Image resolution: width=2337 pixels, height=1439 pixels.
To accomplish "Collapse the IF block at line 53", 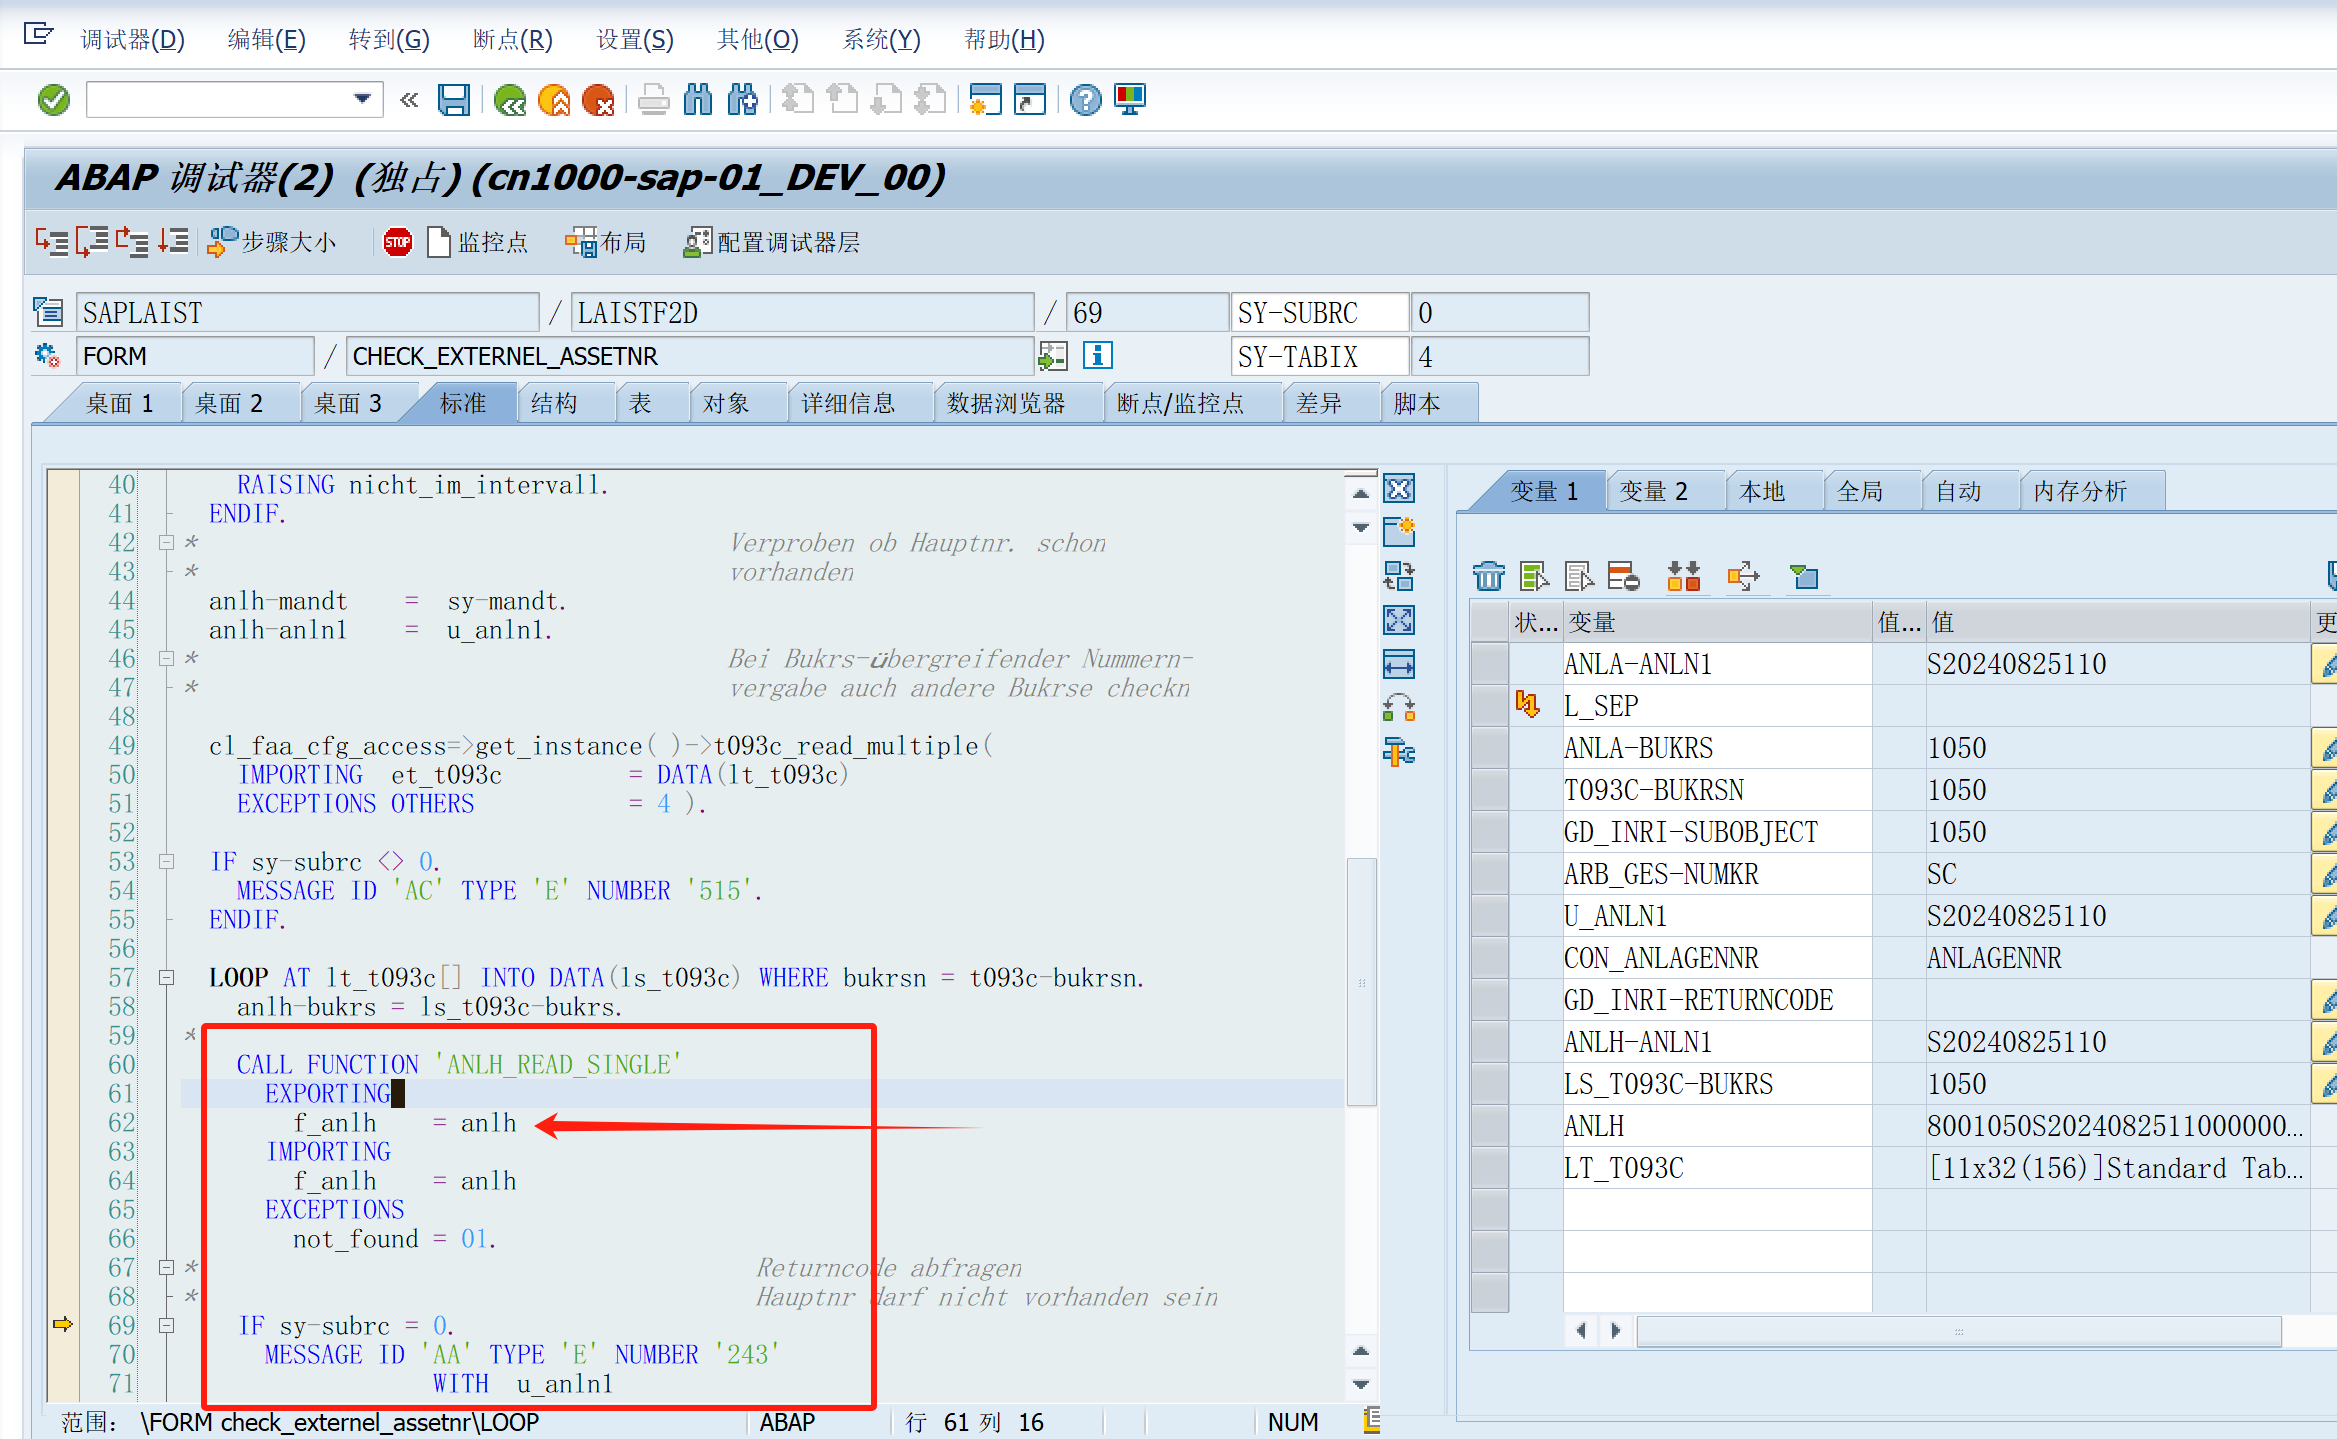I will point(167,861).
